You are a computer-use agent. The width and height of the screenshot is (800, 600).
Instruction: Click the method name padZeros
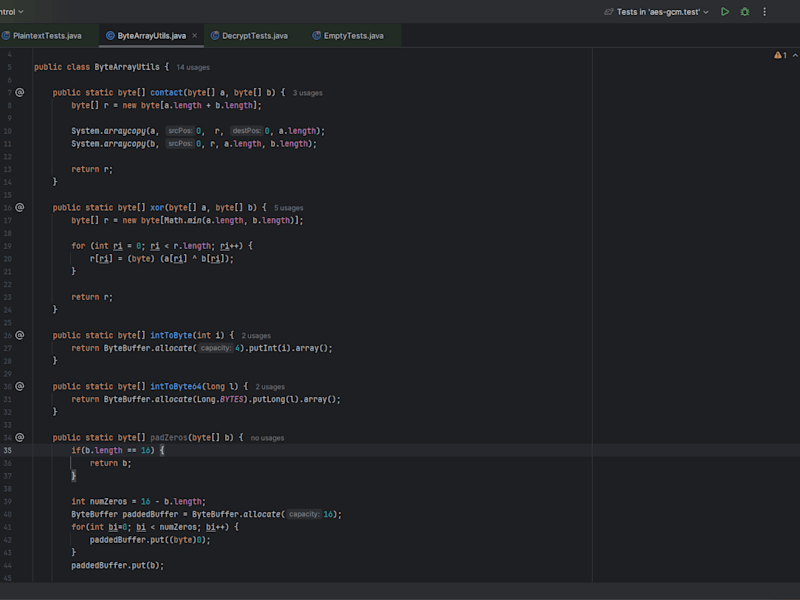168,437
